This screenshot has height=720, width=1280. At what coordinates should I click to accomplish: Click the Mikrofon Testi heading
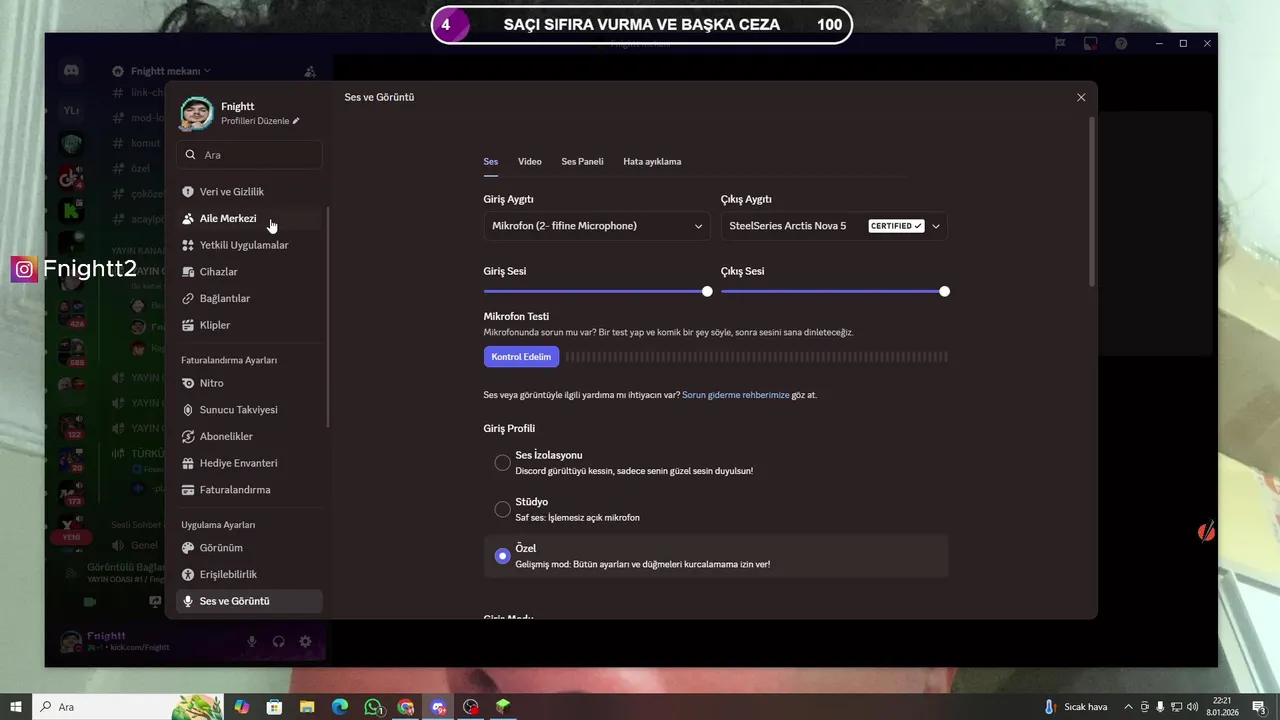coord(516,316)
